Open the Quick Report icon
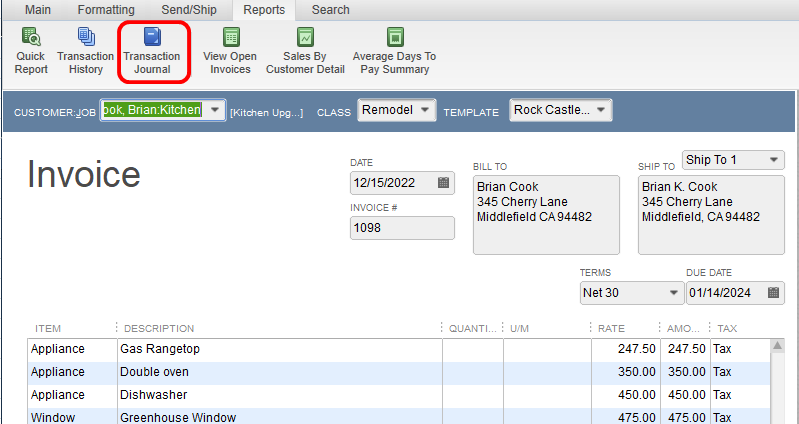The image size is (799, 424). [31, 51]
